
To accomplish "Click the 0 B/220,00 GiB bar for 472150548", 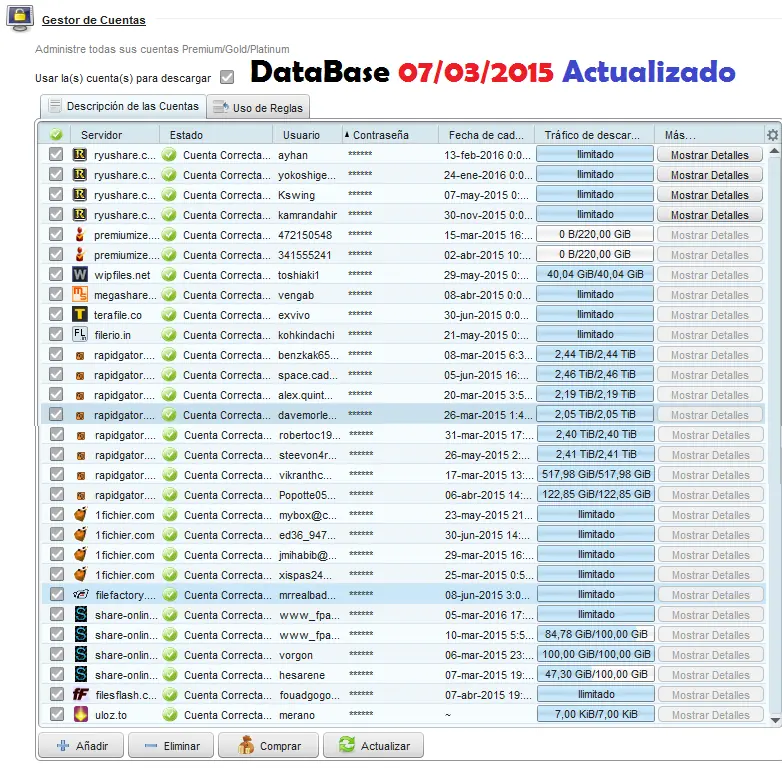I will click(595, 234).
